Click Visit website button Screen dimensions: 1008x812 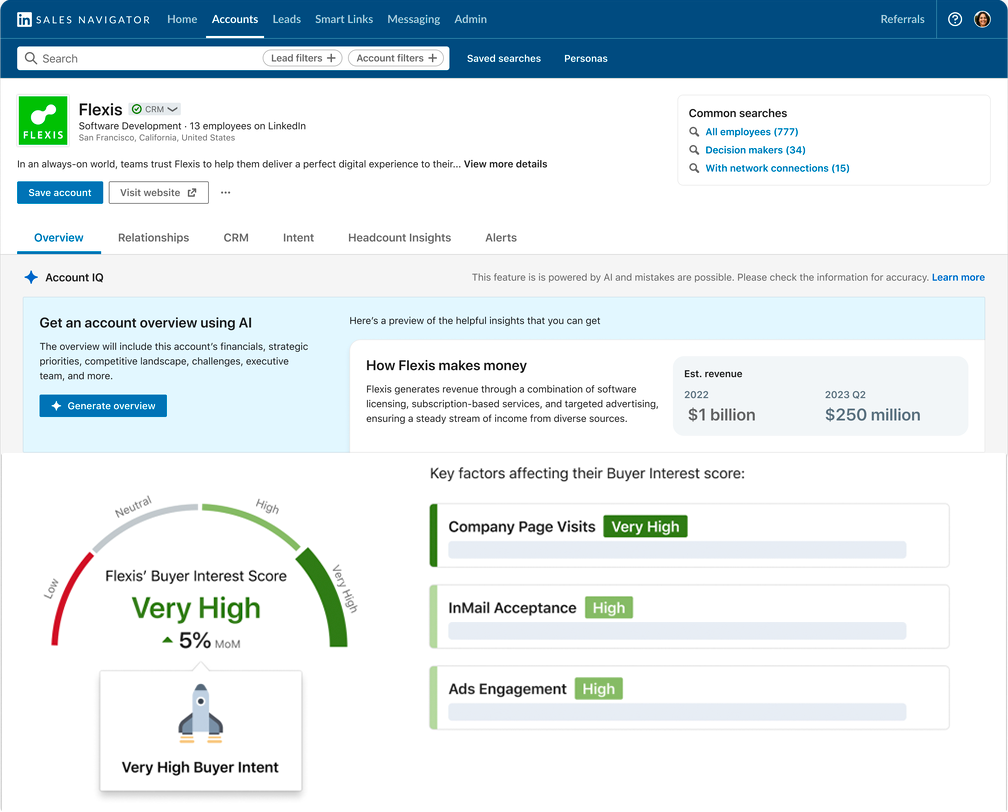158,192
